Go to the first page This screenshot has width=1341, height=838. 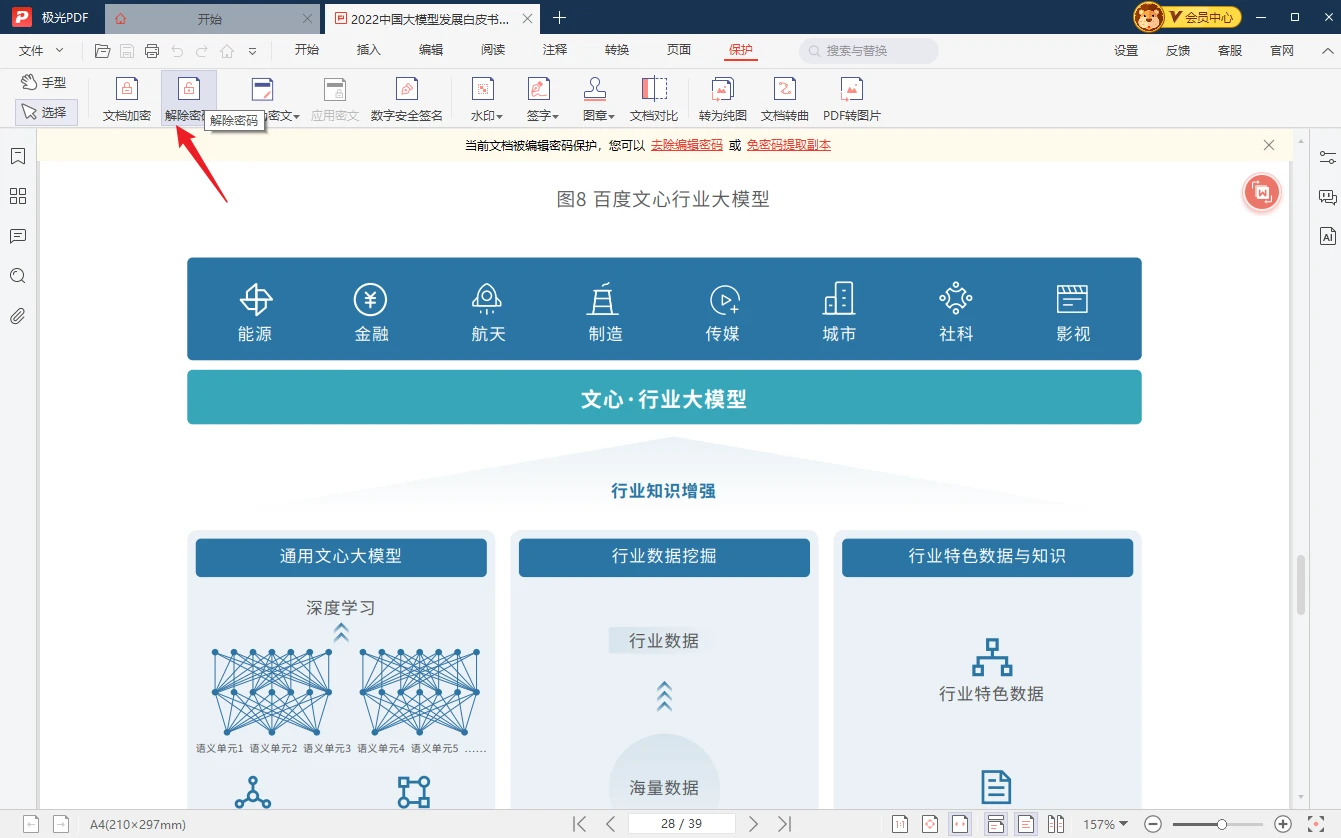[579, 824]
